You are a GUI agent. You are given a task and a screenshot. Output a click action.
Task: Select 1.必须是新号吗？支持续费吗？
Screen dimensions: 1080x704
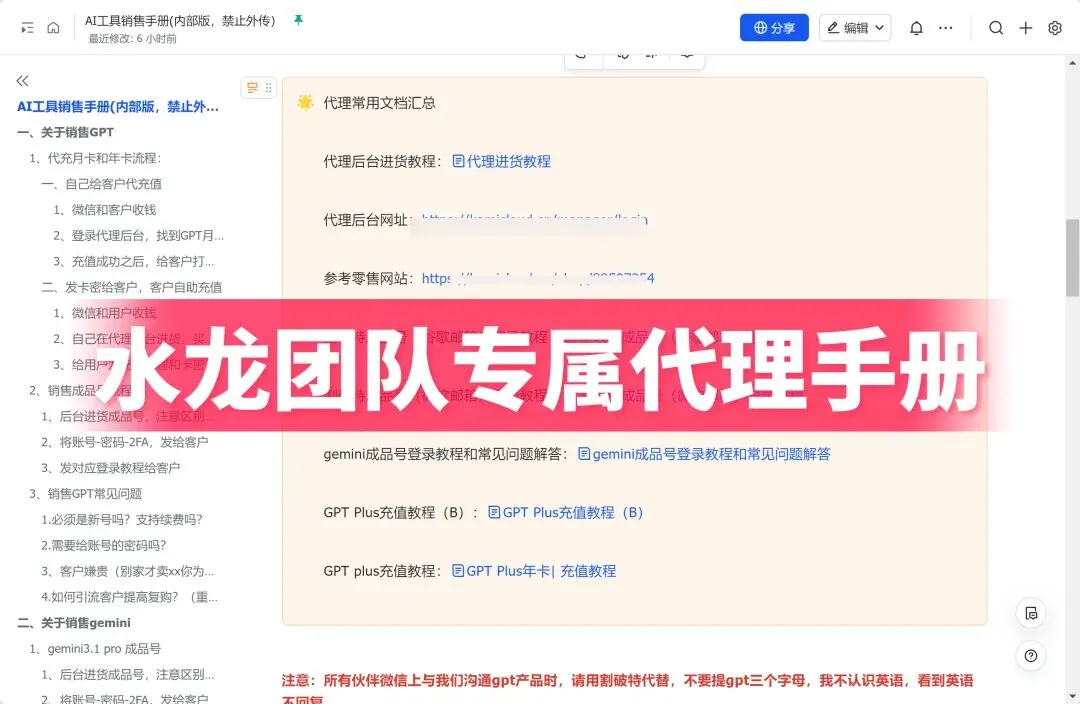[x=122, y=520]
